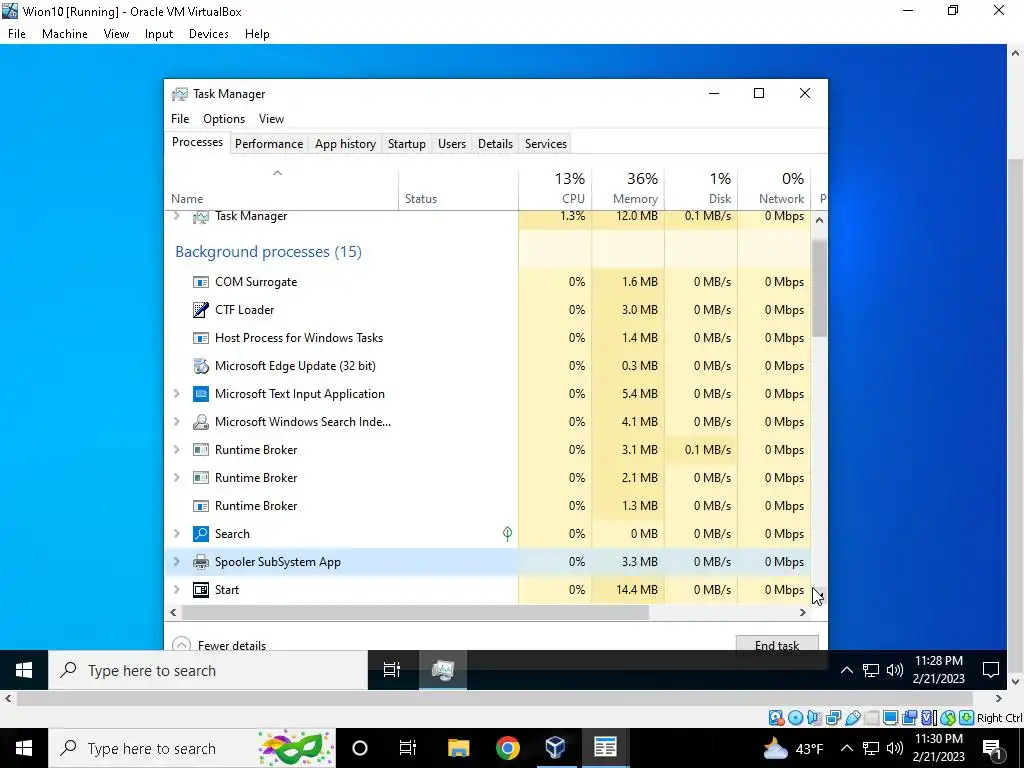This screenshot has height=768, width=1024.
Task: Switch to the Services tab
Action: [x=545, y=144]
